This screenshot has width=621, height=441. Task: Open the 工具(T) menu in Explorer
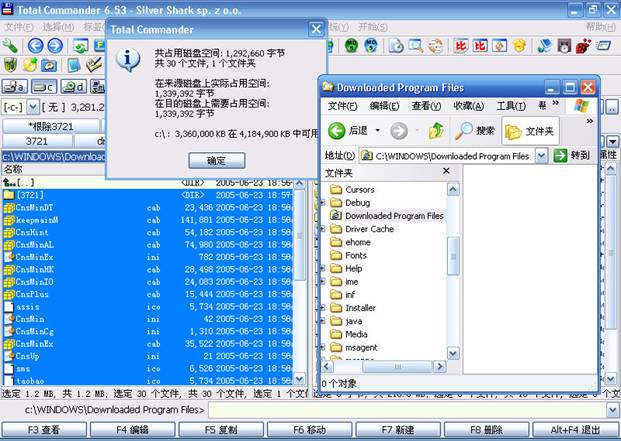point(511,106)
